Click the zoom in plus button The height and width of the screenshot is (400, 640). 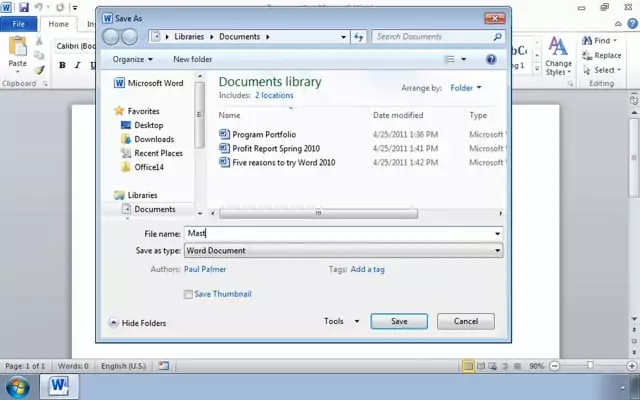[x=631, y=366]
